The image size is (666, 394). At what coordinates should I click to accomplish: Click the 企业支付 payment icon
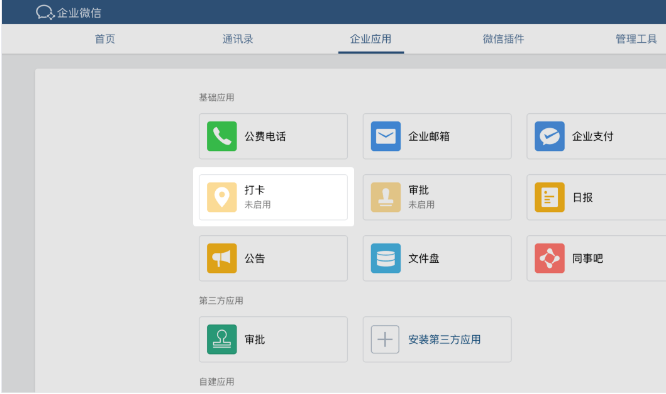click(550, 136)
